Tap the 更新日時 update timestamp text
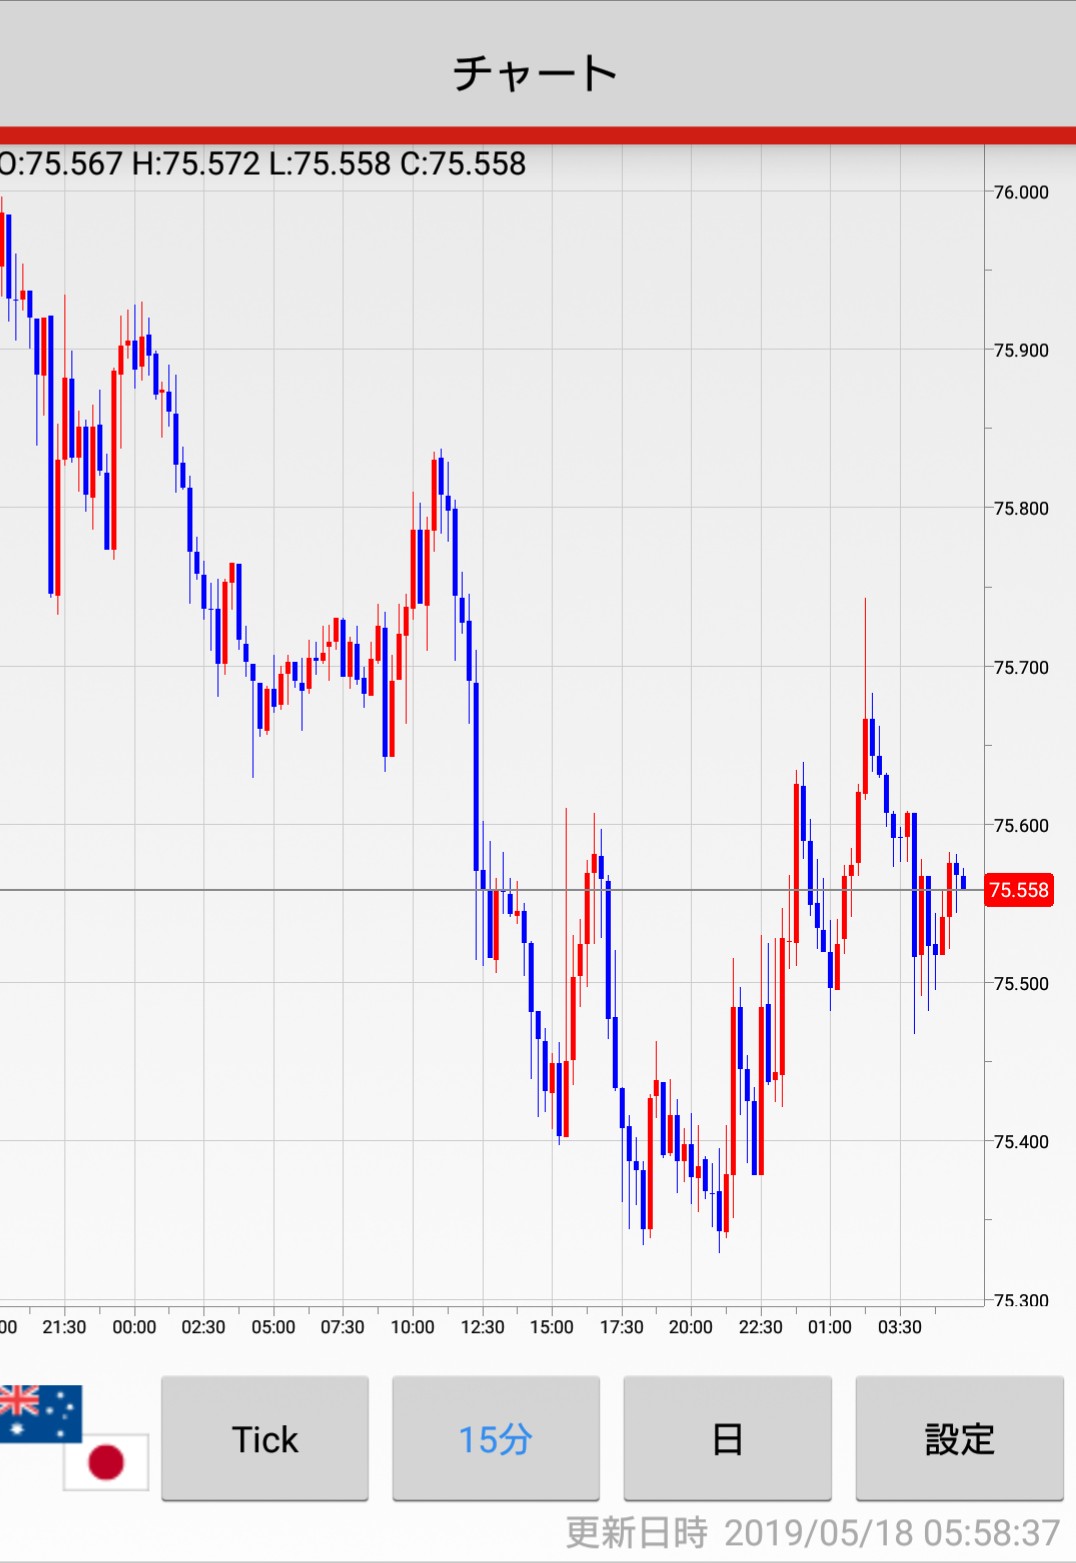This screenshot has height=1563, width=1076. coord(812,1532)
